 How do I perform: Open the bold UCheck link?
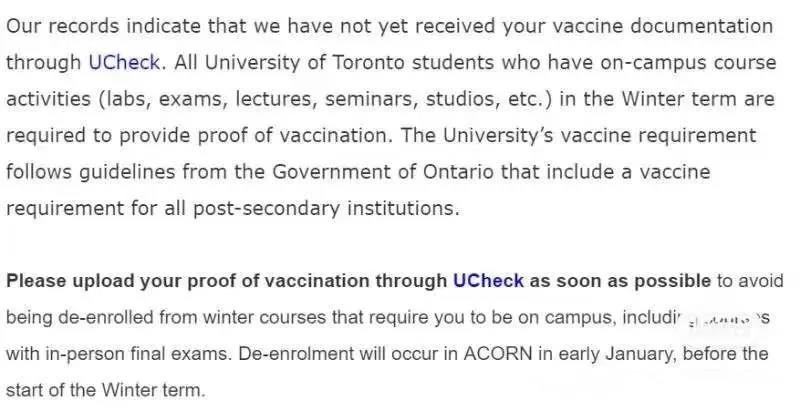[488, 281]
